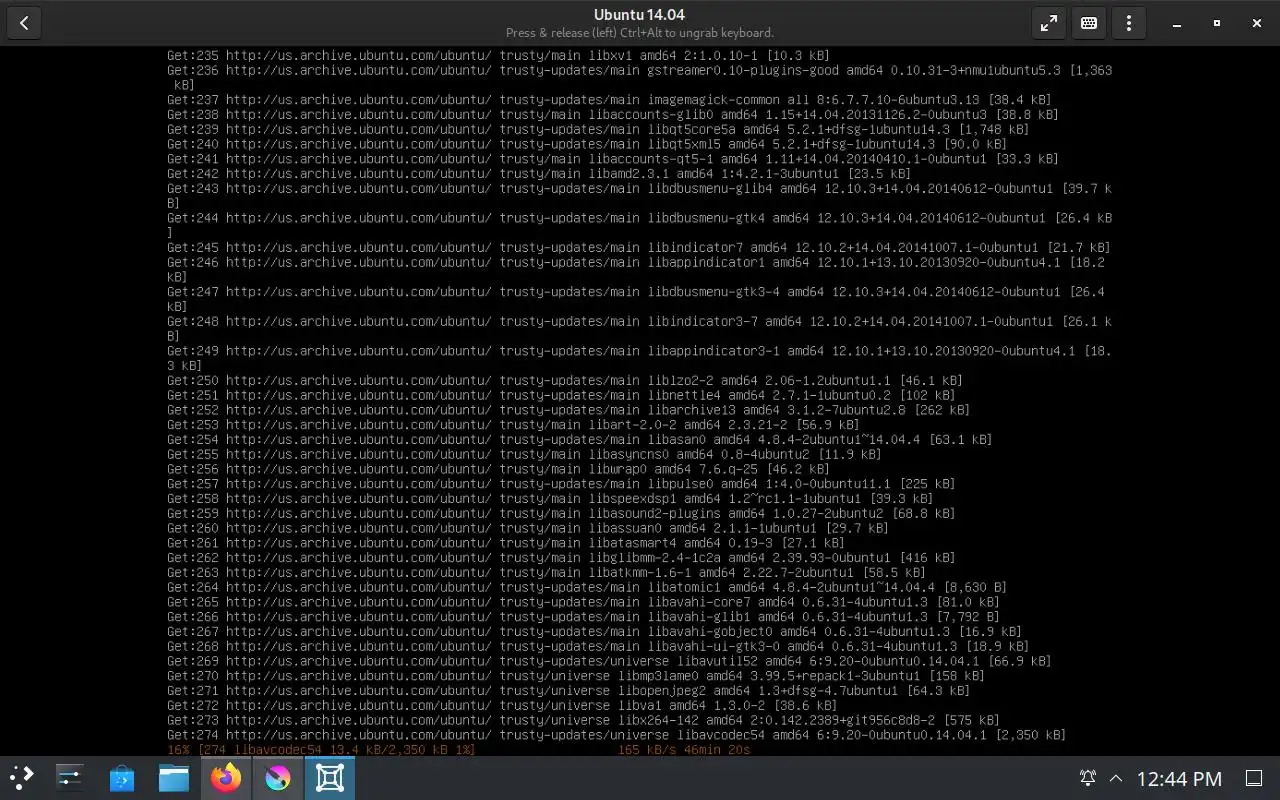Click the Get:258 libspeexdsp1 line

click(550, 499)
